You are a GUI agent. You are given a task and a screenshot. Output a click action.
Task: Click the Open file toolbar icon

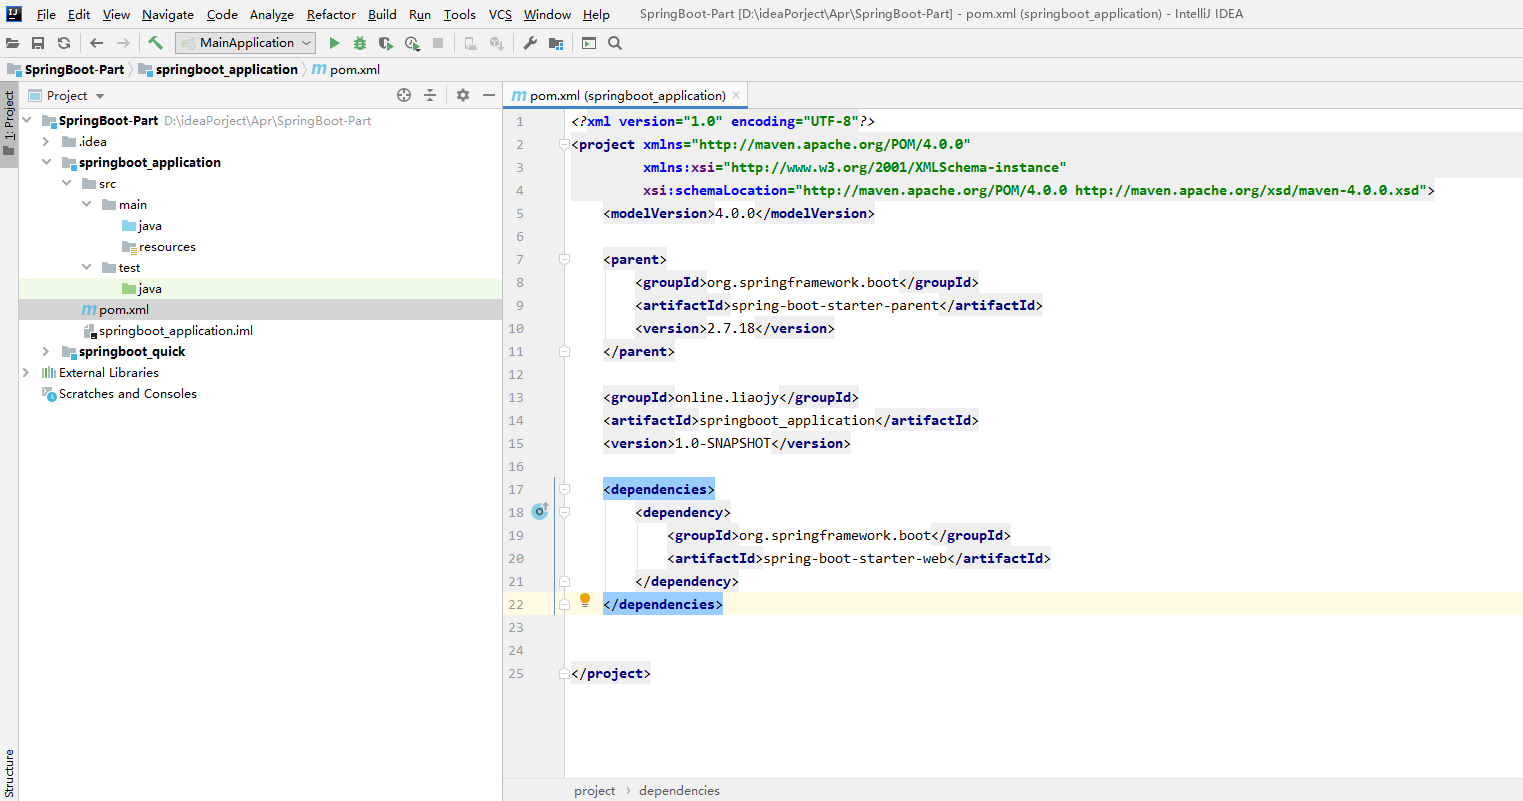point(12,43)
